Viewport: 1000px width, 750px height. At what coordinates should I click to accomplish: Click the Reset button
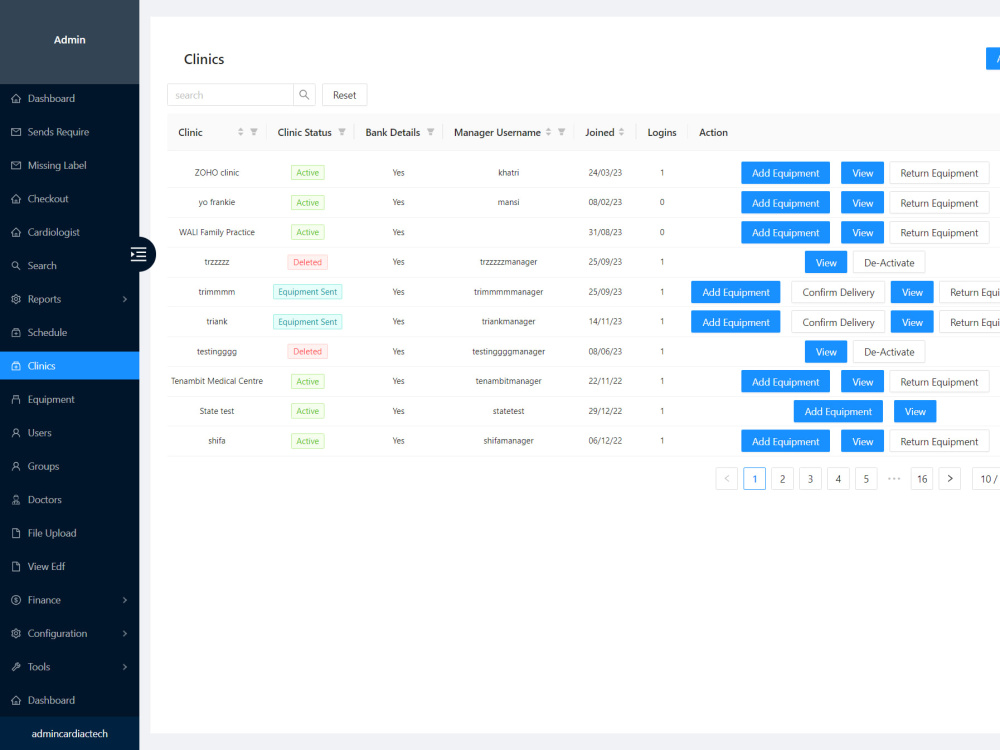click(344, 95)
